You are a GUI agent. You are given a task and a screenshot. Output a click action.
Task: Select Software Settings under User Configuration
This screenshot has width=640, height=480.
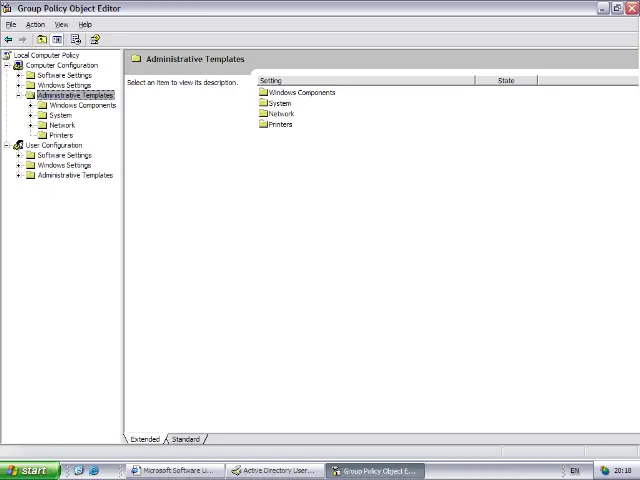click(64, 155)
